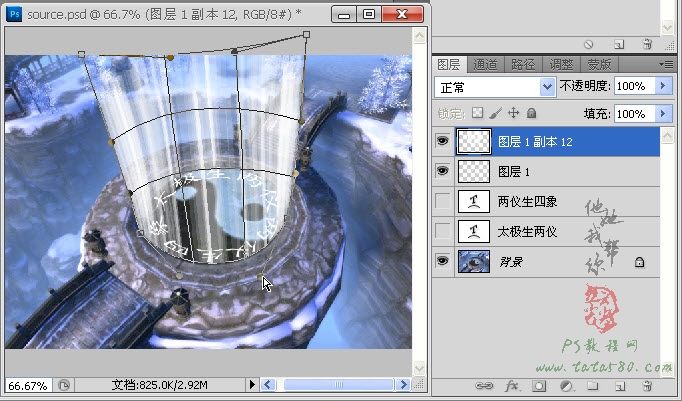The height and width of the screenshot is (401, 682).
Task: Open the Layers panel options menu
Action: point(666,64)
